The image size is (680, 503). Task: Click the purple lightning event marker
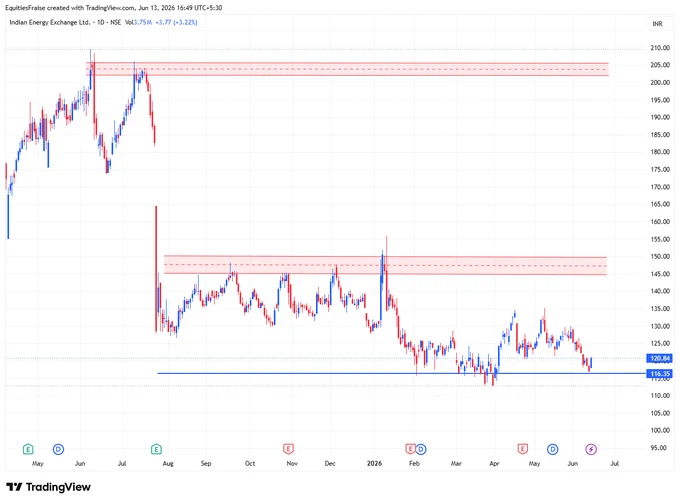click(x=591, y=449)
